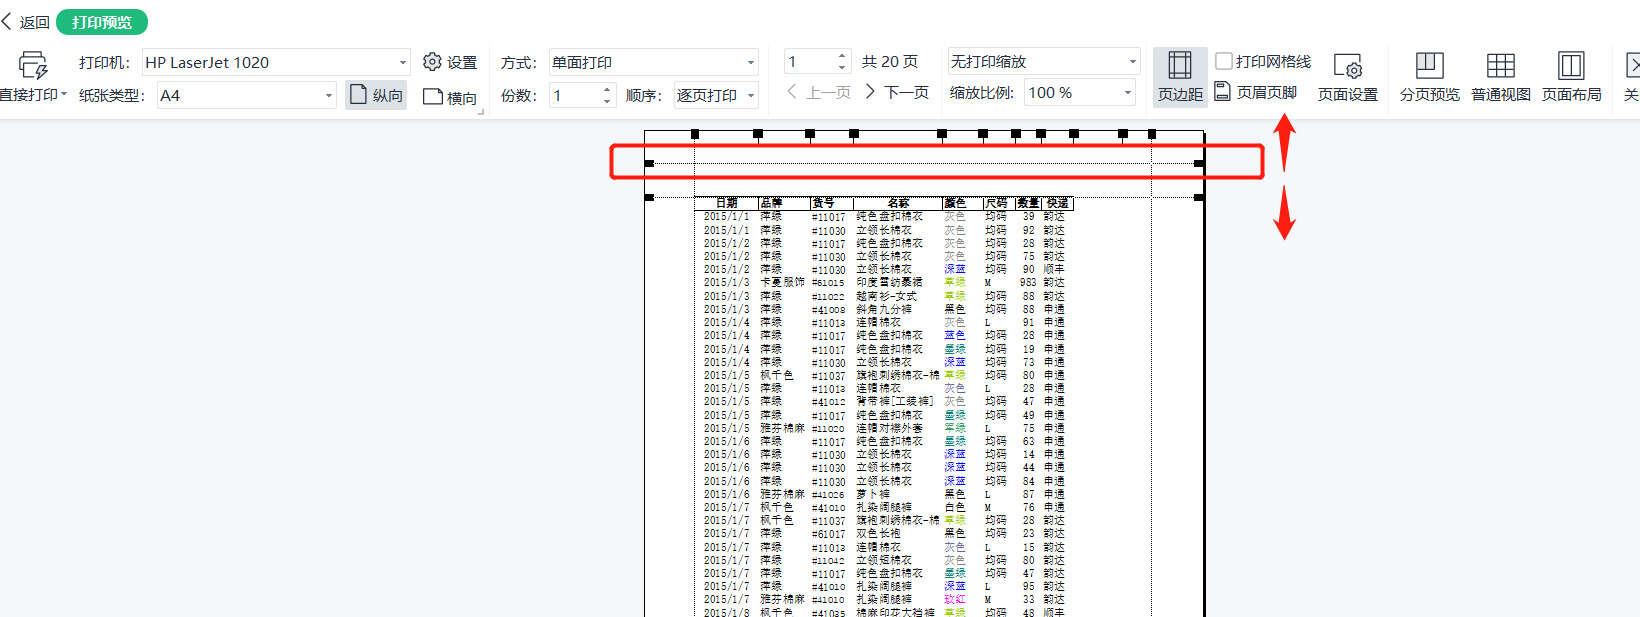Viewport: 1640px width, 617px height.
Task: Open the 打印预览 tab
Action: pyautogui.click(x=102, y=22)
